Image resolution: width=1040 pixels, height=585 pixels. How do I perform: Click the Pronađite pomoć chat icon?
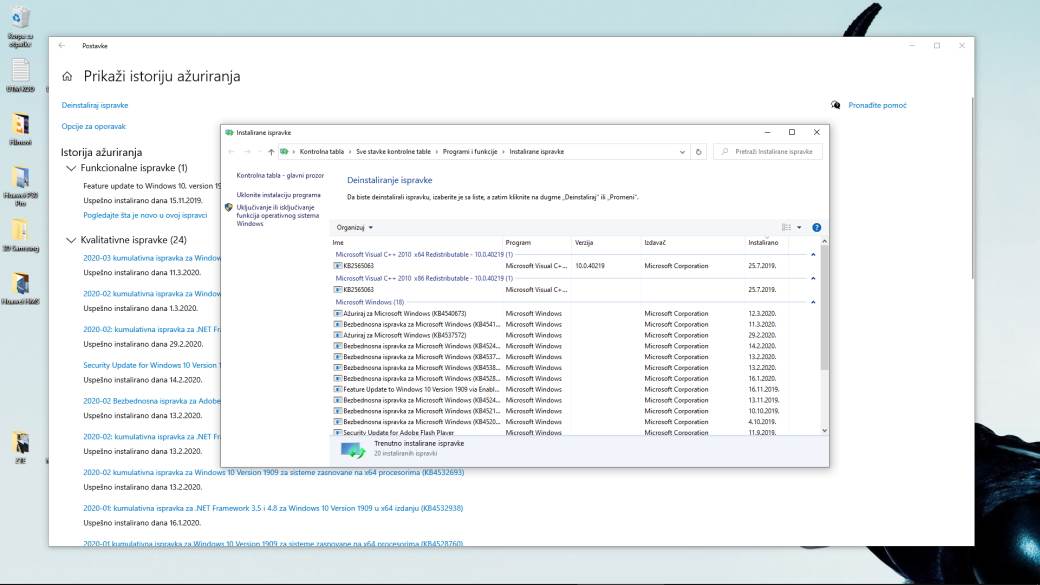836,105
